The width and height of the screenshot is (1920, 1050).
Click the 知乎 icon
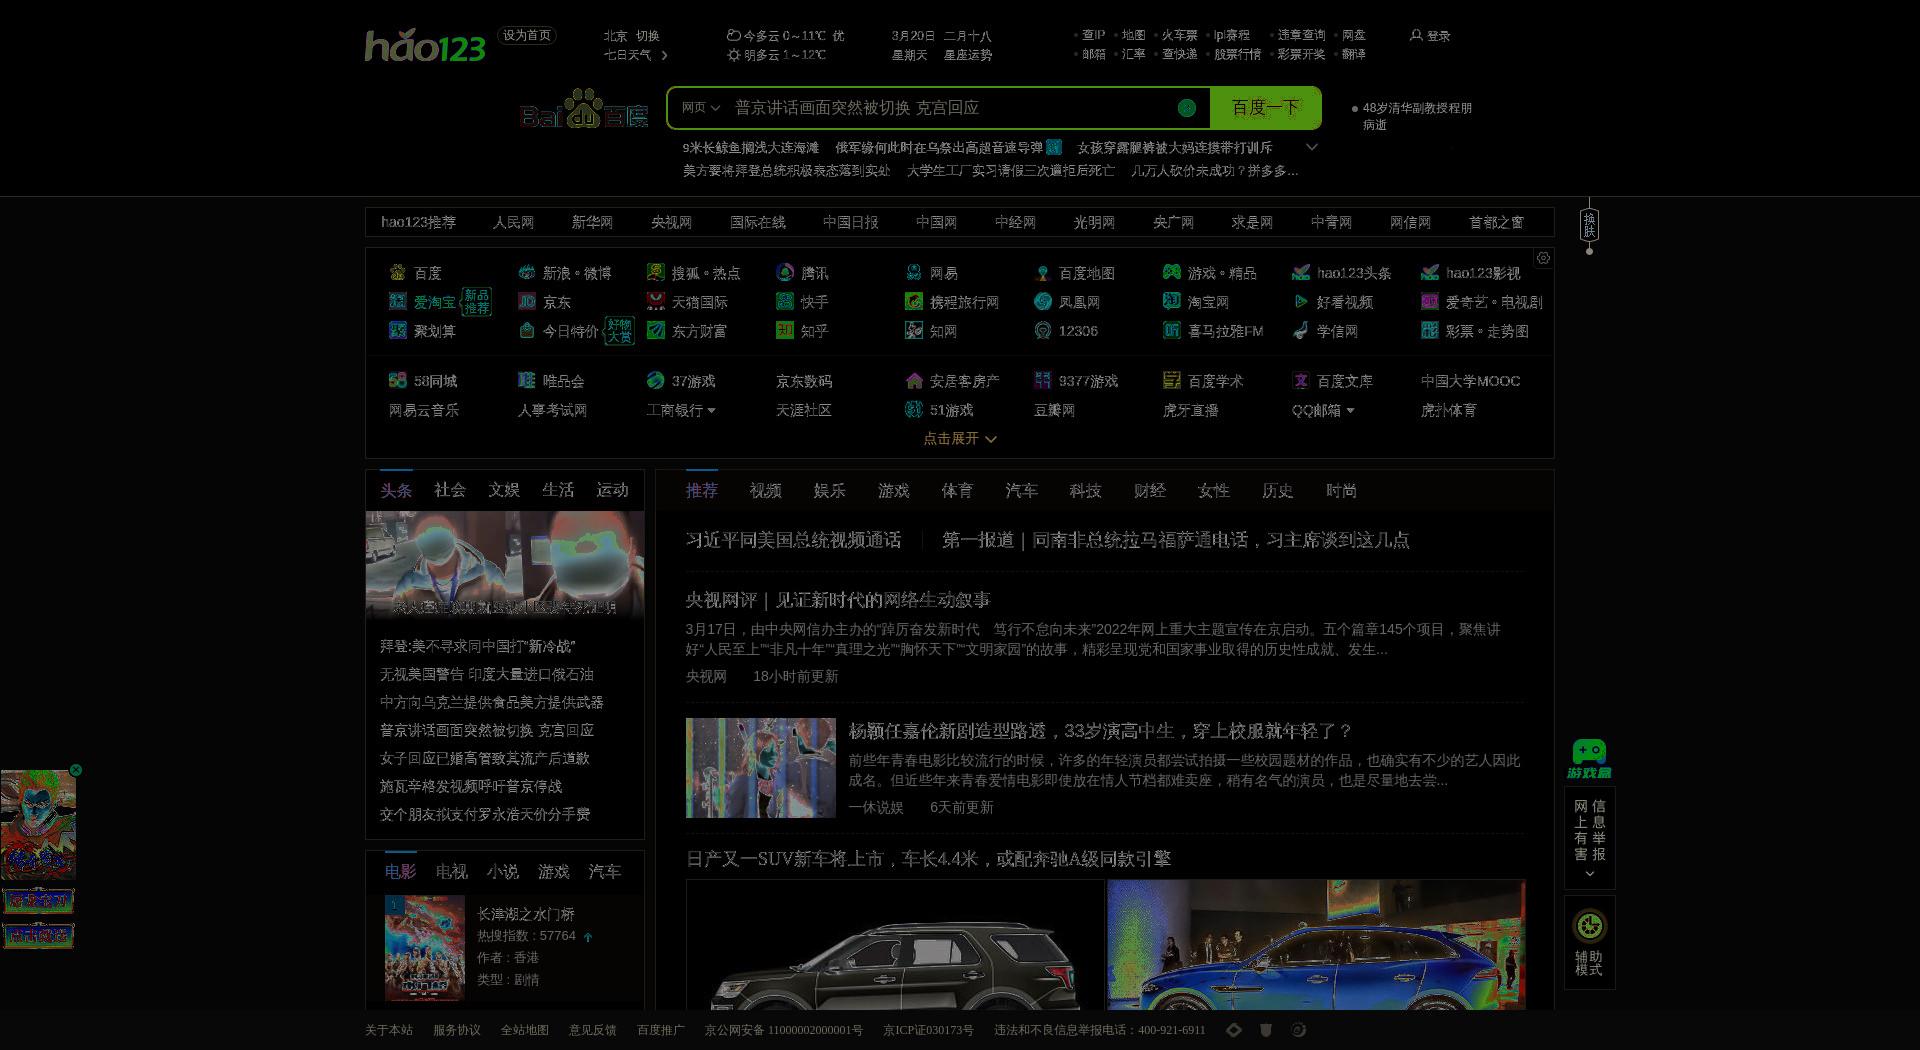click(784, 330)
